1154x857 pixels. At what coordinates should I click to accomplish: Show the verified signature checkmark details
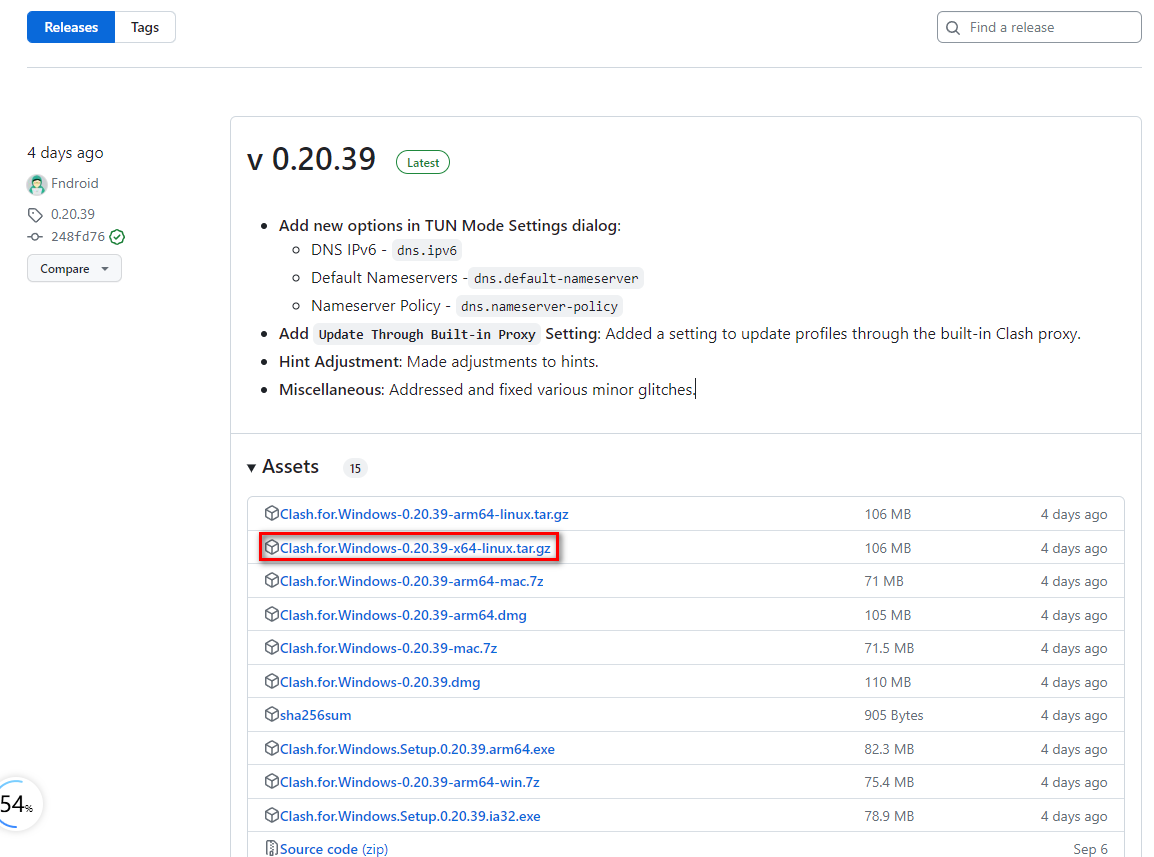[x=117, y=237]
